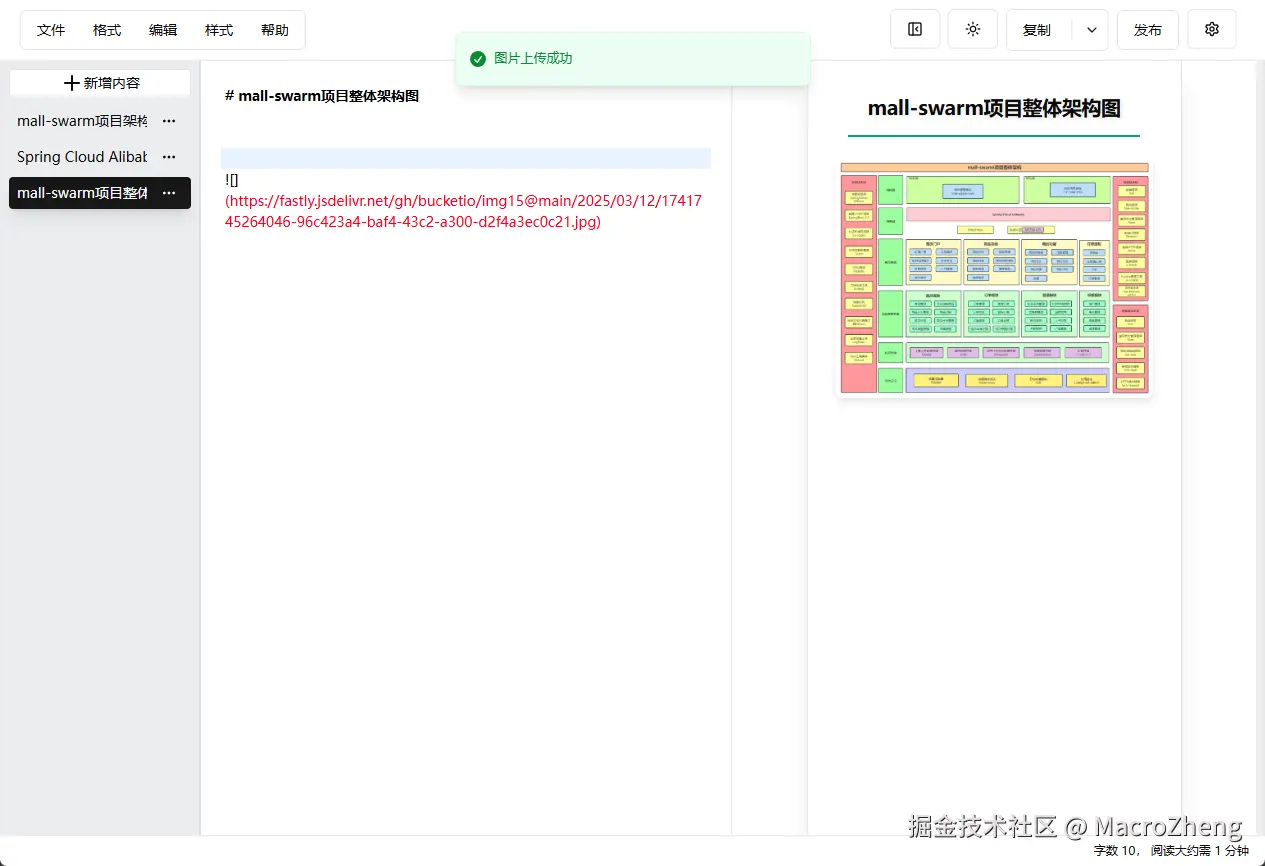Open the 样式 menu
The image size is (1265, 866).
click(x=219, y=30)
